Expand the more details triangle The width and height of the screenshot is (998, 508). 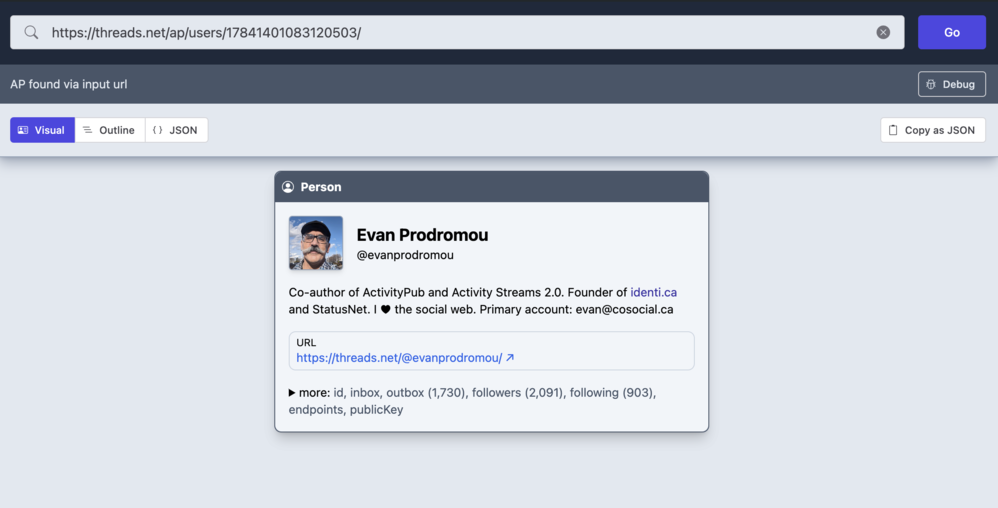292,393
